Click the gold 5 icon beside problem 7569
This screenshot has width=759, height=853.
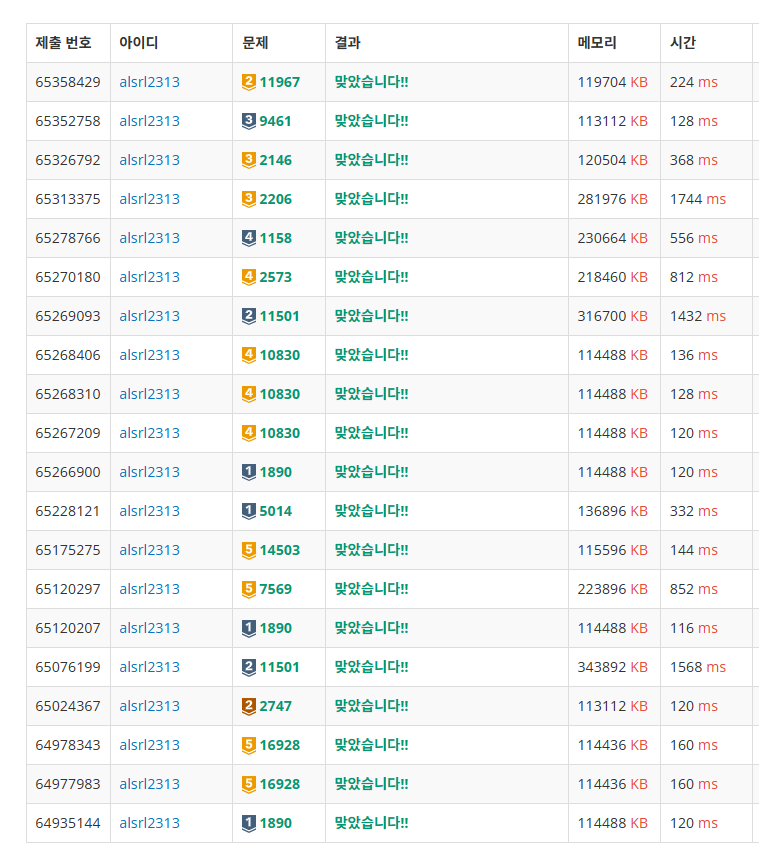tap(249, 589)
